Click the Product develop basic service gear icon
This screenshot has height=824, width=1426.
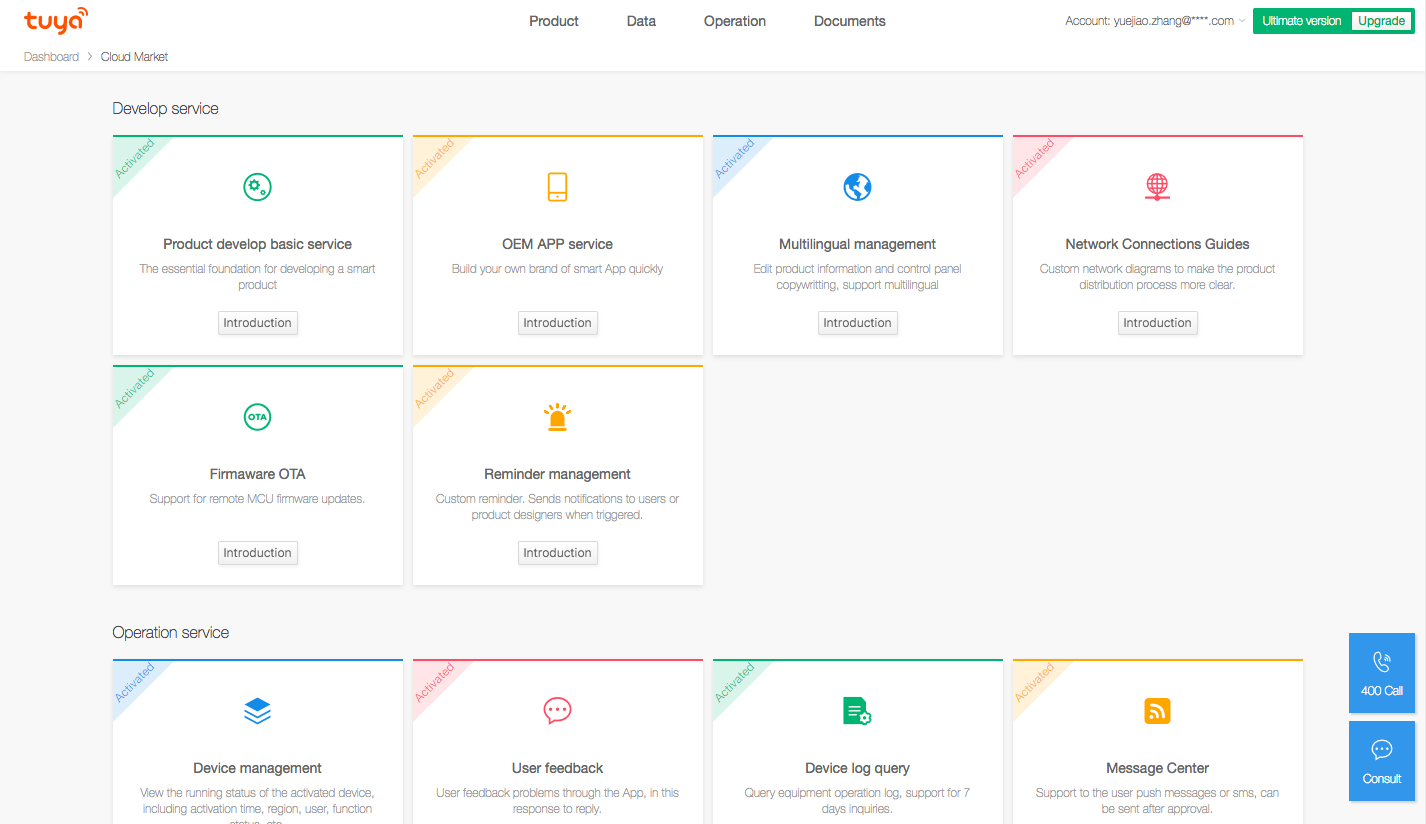click(x=257, y=187)
